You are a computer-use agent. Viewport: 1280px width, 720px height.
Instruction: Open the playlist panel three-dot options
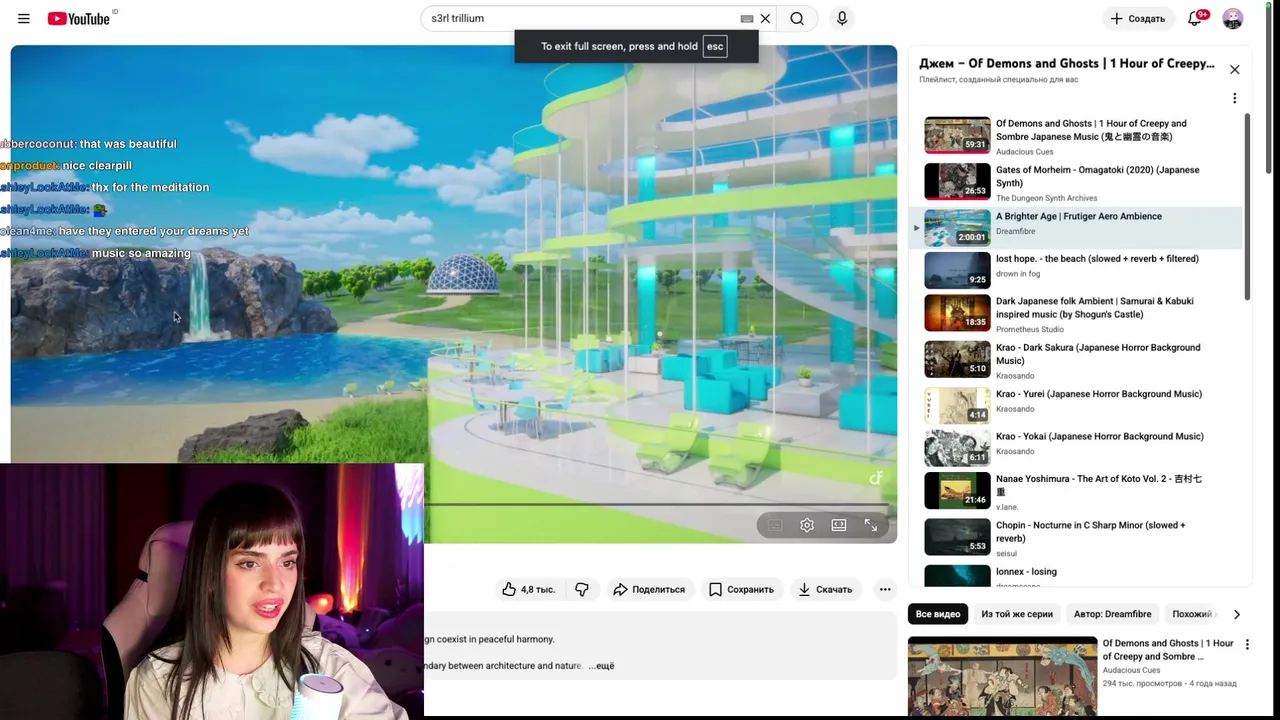(1235, 98)
